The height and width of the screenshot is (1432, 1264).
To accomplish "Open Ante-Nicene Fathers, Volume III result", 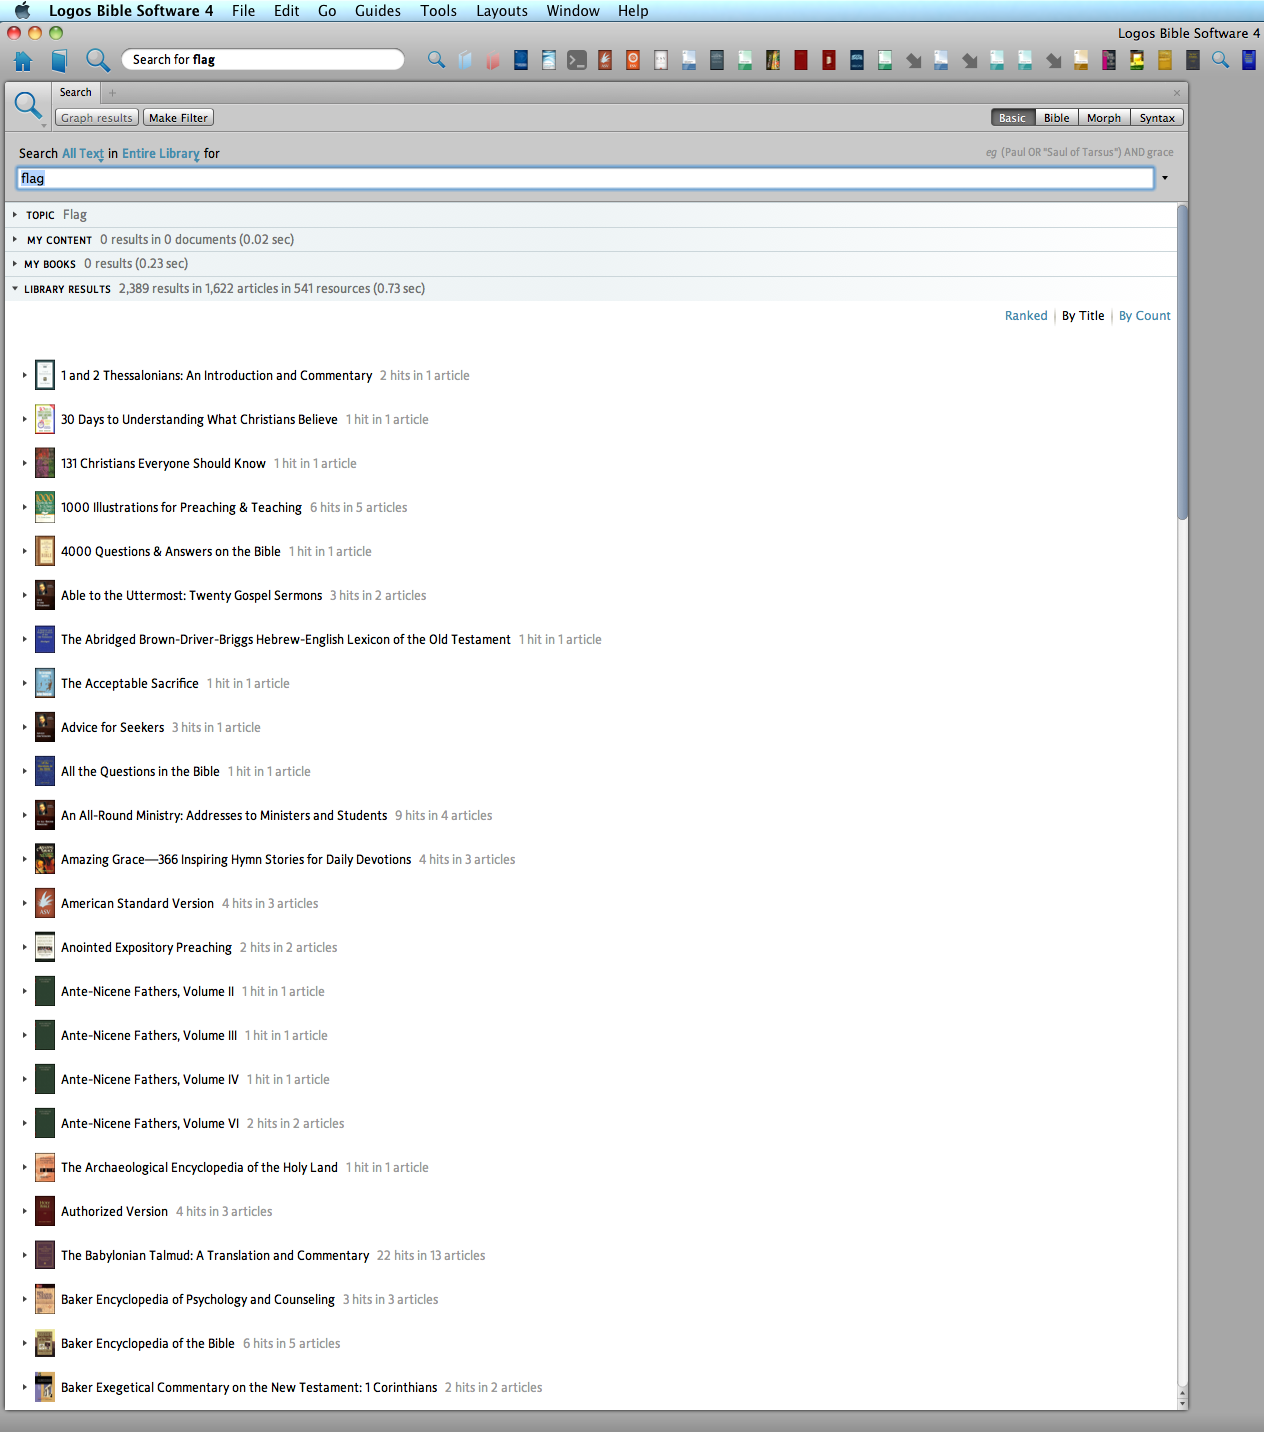I will click(x=149, y=1036).
